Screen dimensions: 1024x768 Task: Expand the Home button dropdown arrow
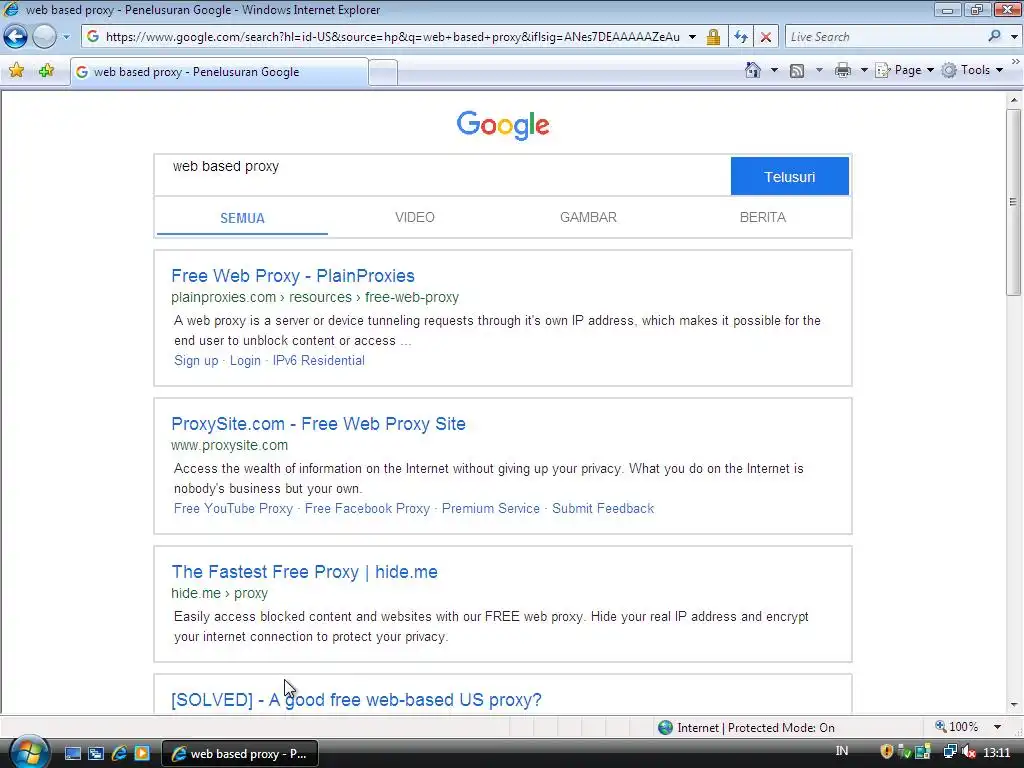(775, 70)
